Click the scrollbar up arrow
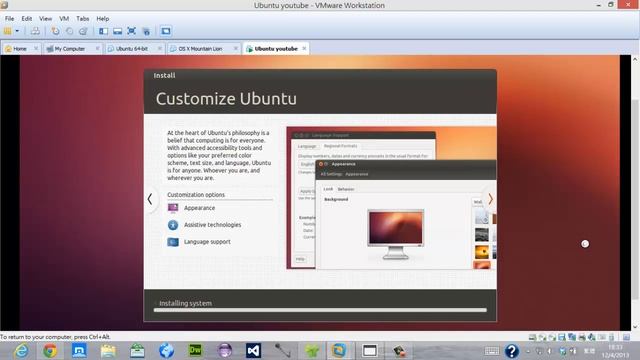The height and width of the screenshot is (360, 640). click(635, 59)
